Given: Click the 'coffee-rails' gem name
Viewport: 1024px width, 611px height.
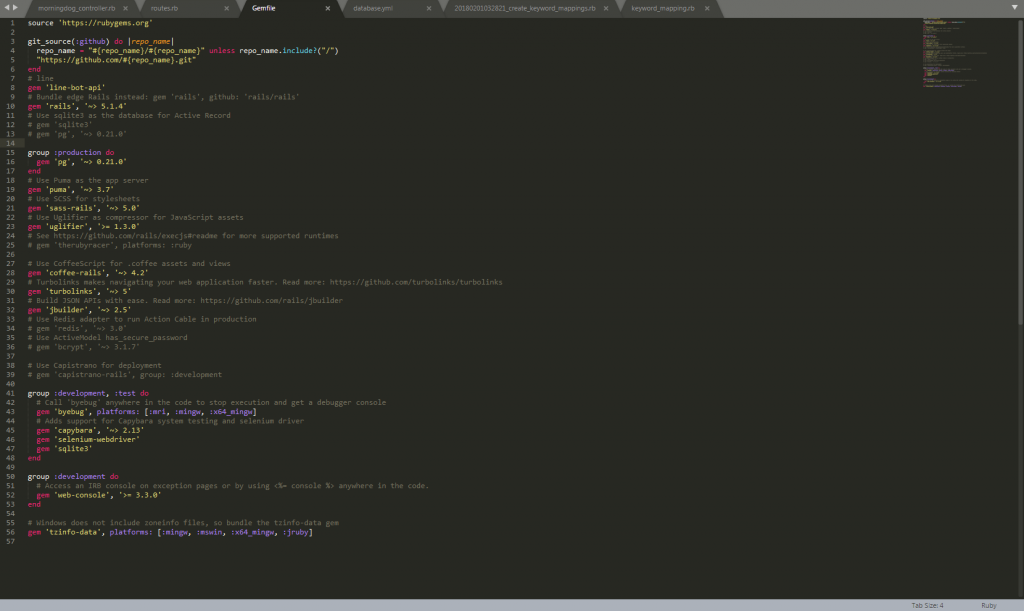Looking at the screenshot, I should tap(75, 273).
